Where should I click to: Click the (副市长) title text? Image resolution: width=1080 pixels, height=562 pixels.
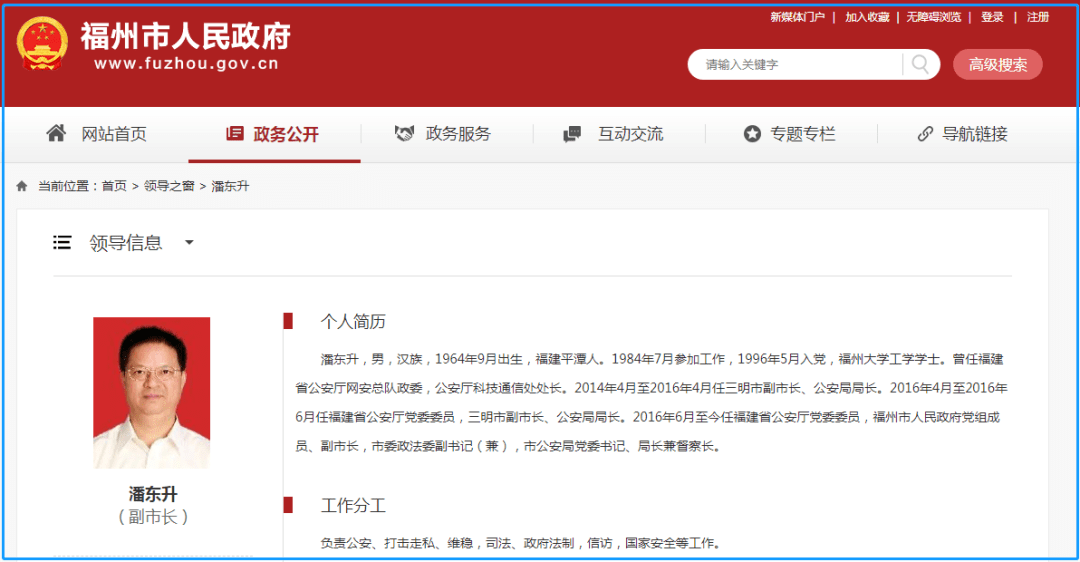coord(152,517)
